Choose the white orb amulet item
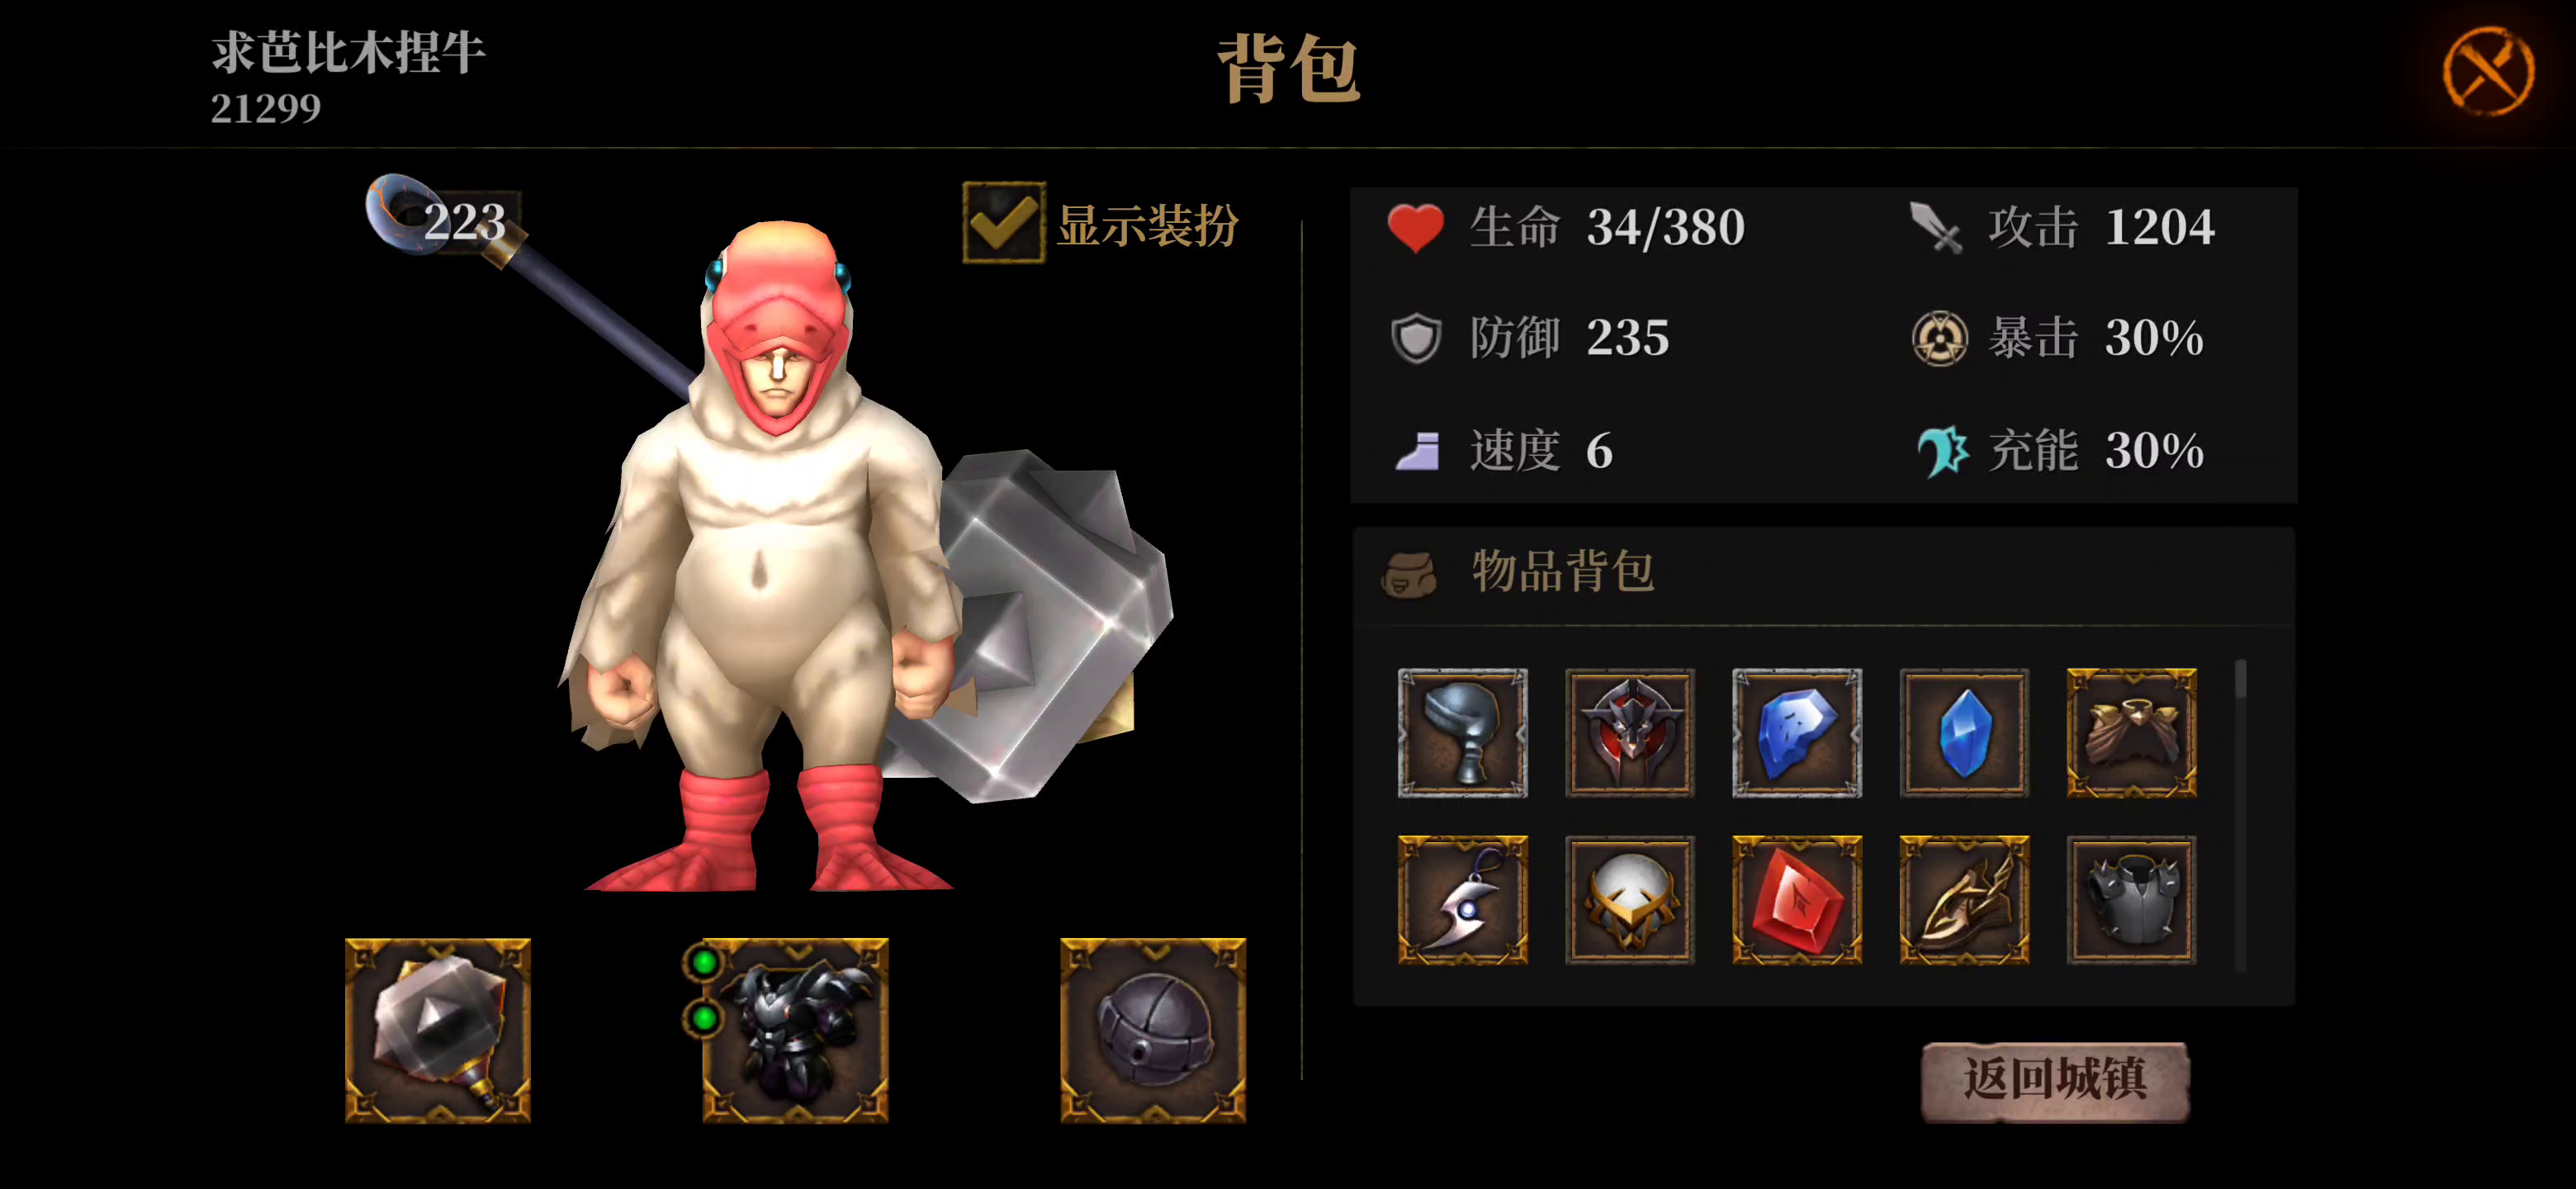Viewport: 2576px width, 1189px height. [x=1629, y=900]
